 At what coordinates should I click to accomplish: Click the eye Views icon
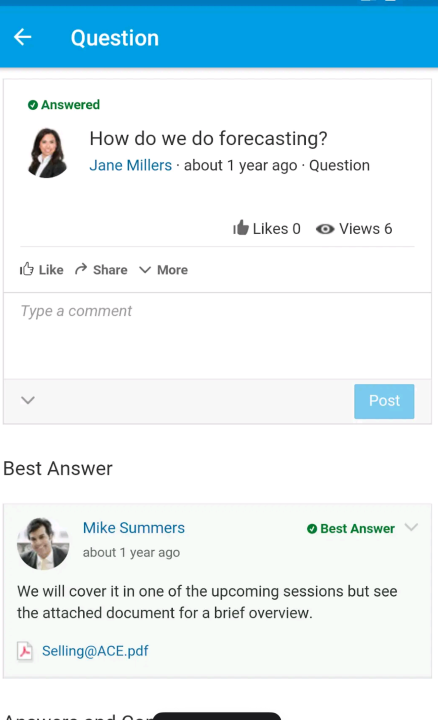(325, 229)
